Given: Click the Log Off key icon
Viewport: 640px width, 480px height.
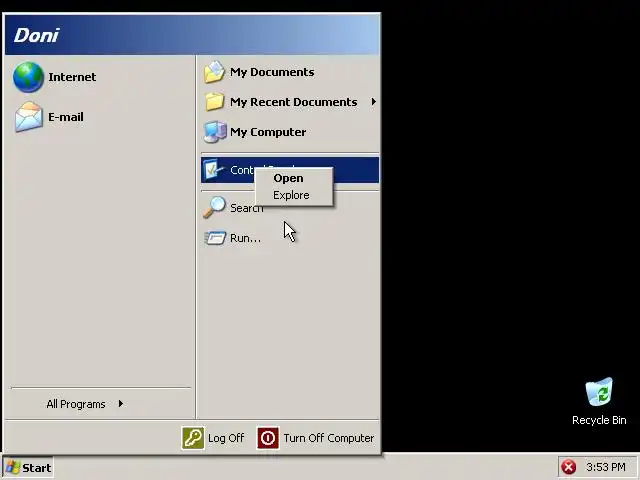Looking at the screenshot, I should point(193,438).
